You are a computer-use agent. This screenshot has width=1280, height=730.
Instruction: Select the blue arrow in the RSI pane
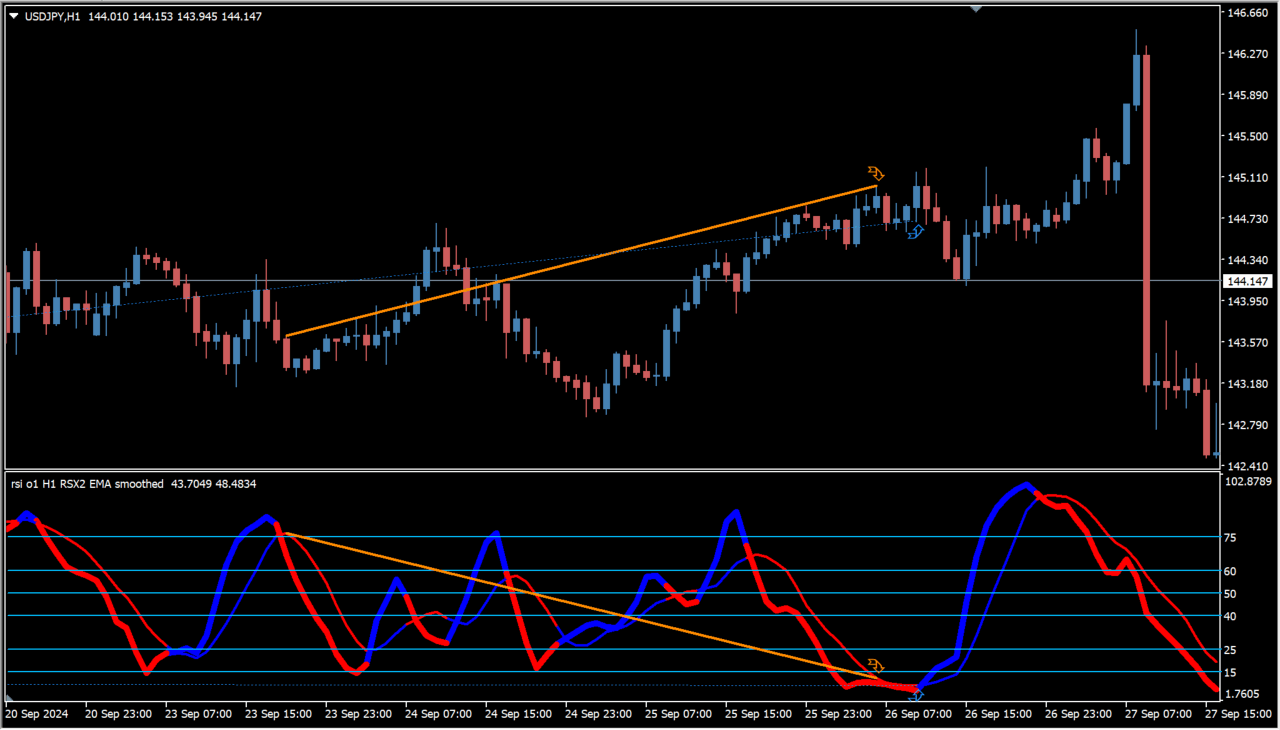pyautogui.click(x=917, y=694)
